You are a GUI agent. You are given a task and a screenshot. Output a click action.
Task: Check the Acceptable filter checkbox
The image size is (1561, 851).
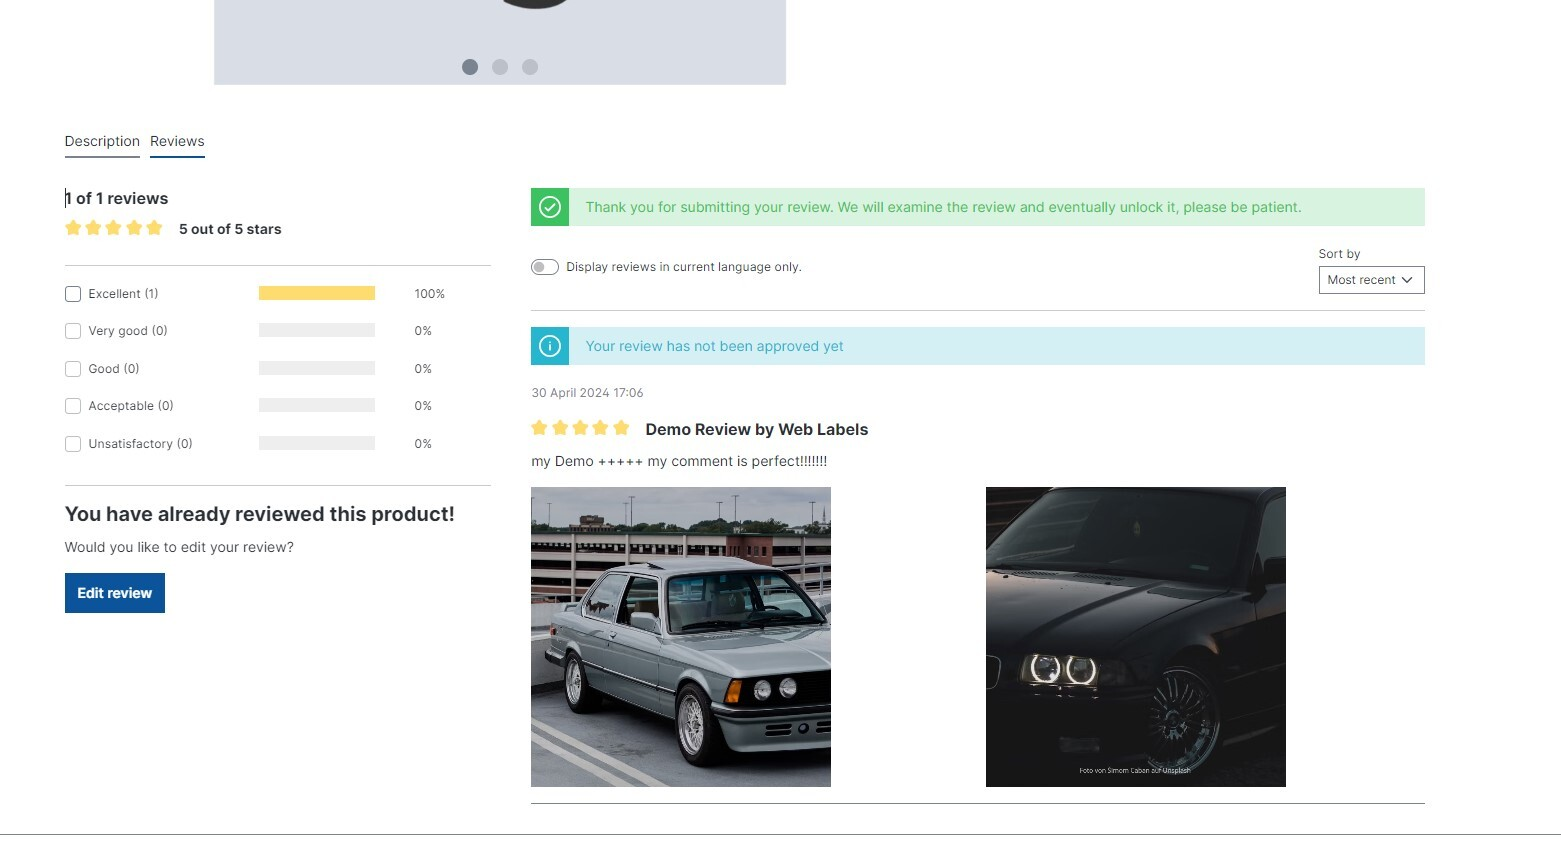[x=73, y=405]
